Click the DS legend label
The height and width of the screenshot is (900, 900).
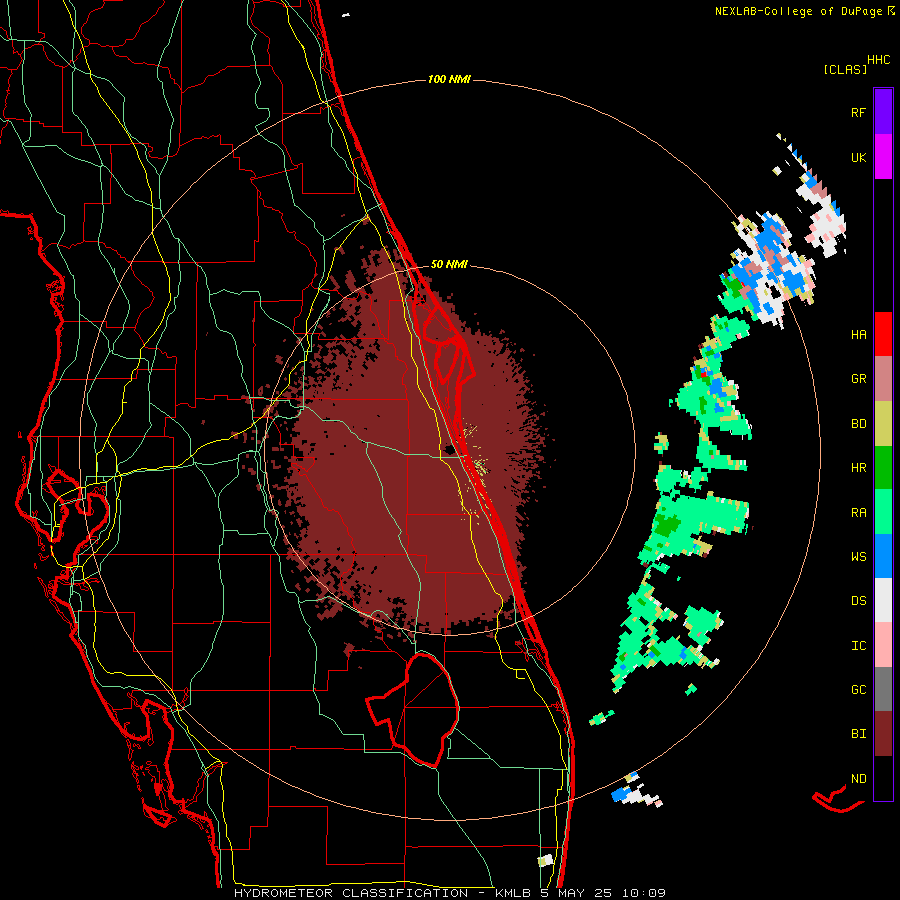point(858,601)
